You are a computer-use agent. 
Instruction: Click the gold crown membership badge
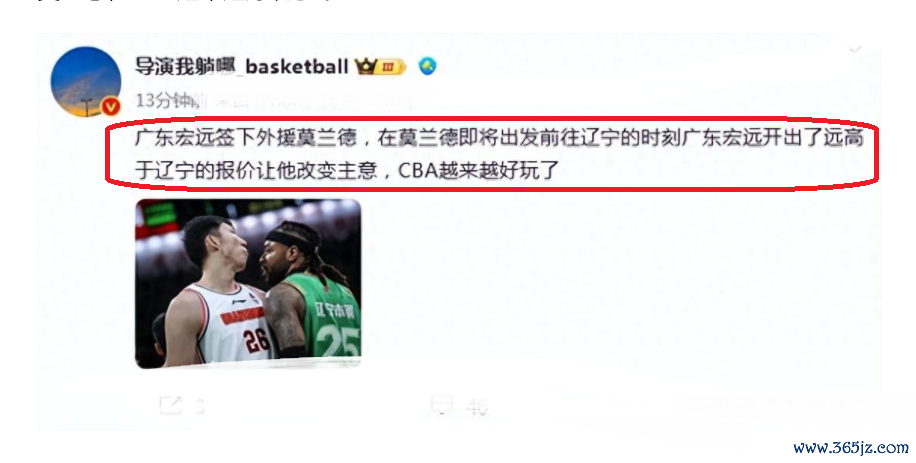(365, 67)
